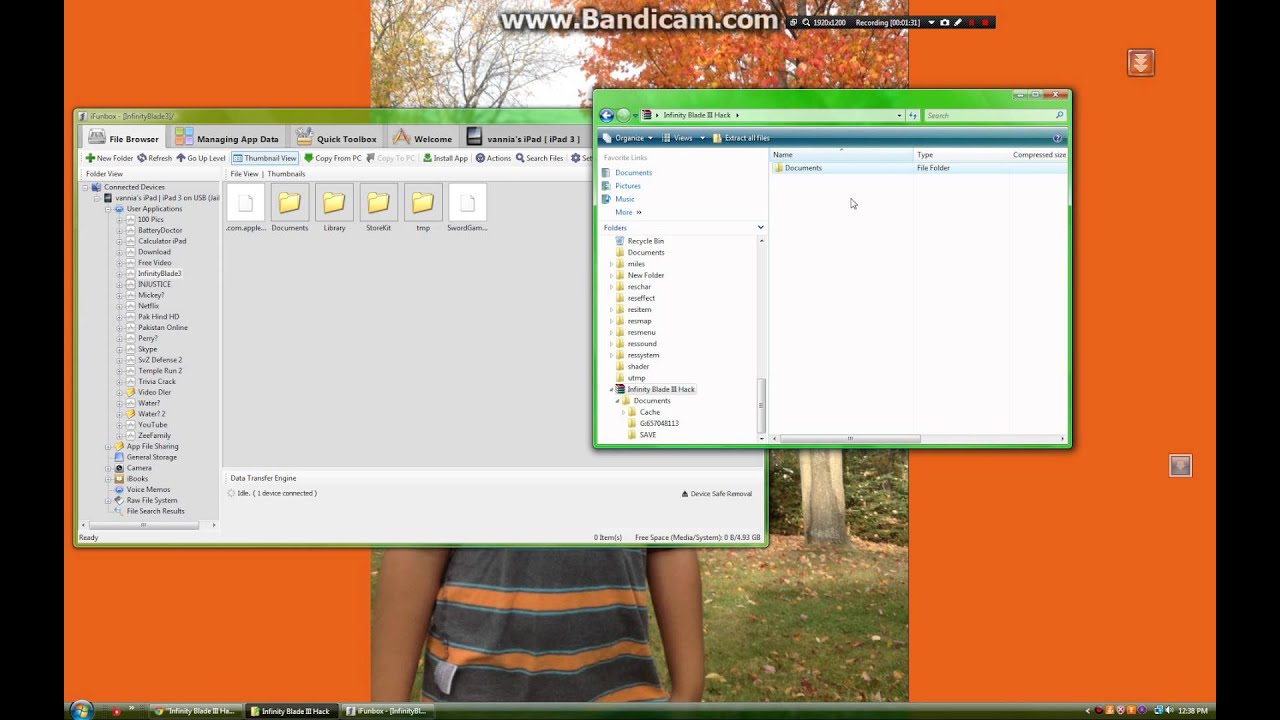Open Pictures favorite link
1280x720 pixels.
click(628, 186)
